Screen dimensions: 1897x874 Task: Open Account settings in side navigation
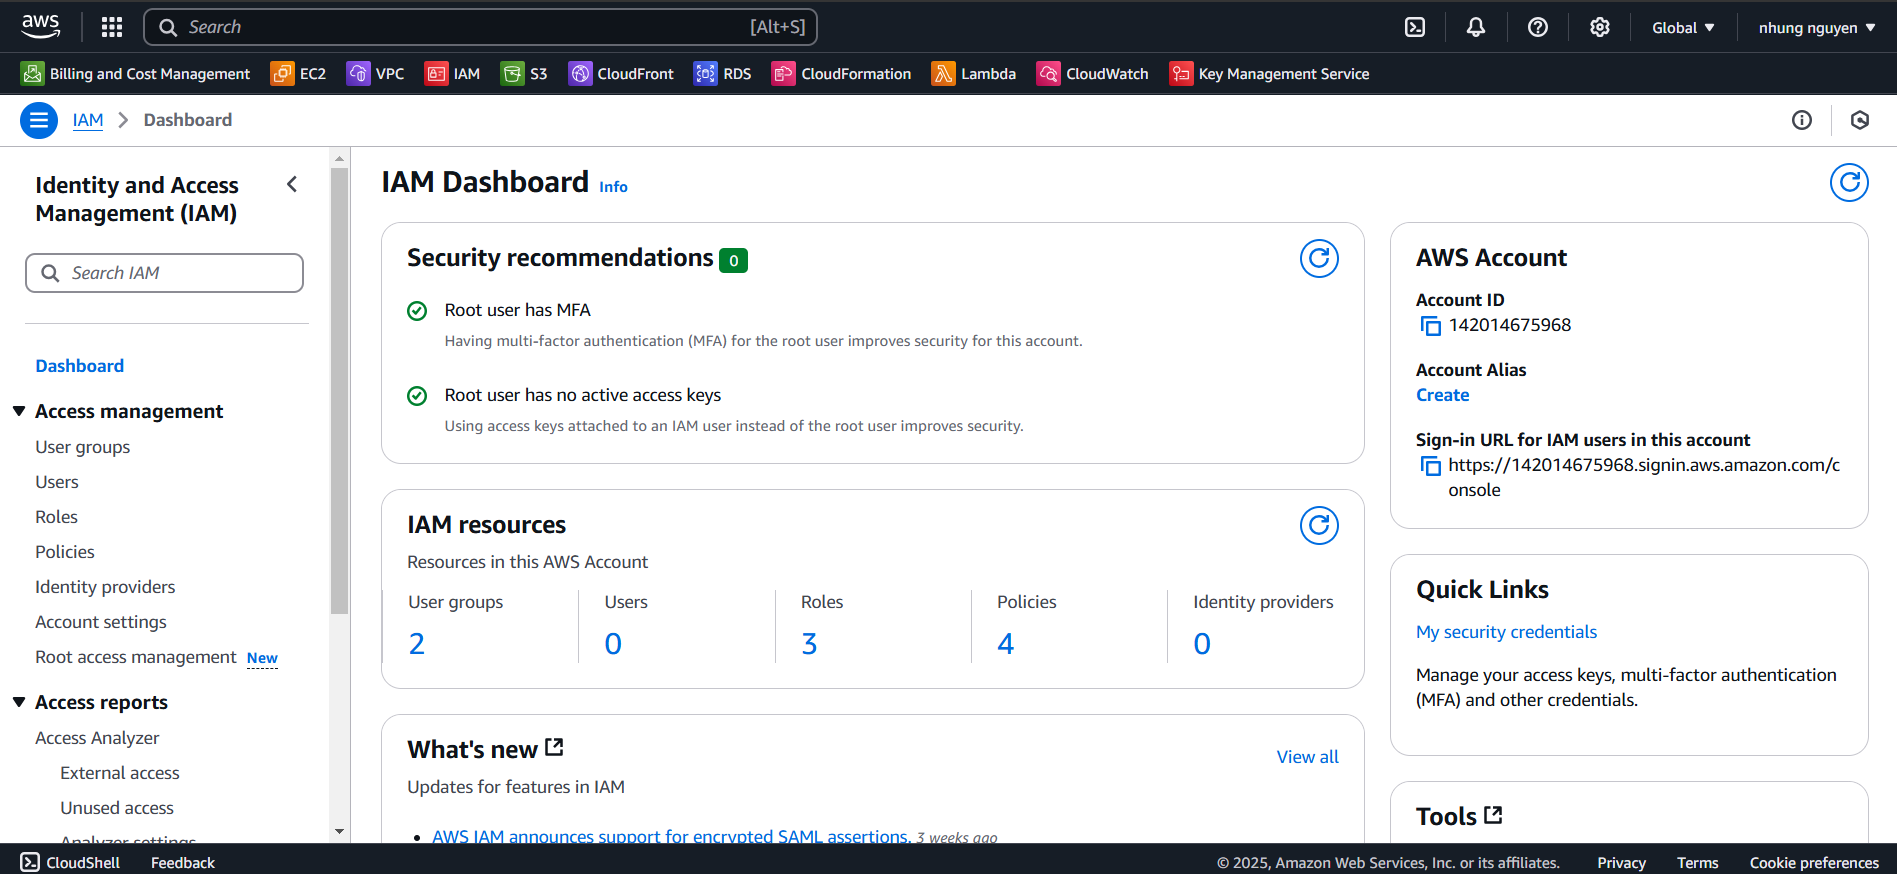click(101, 622)
